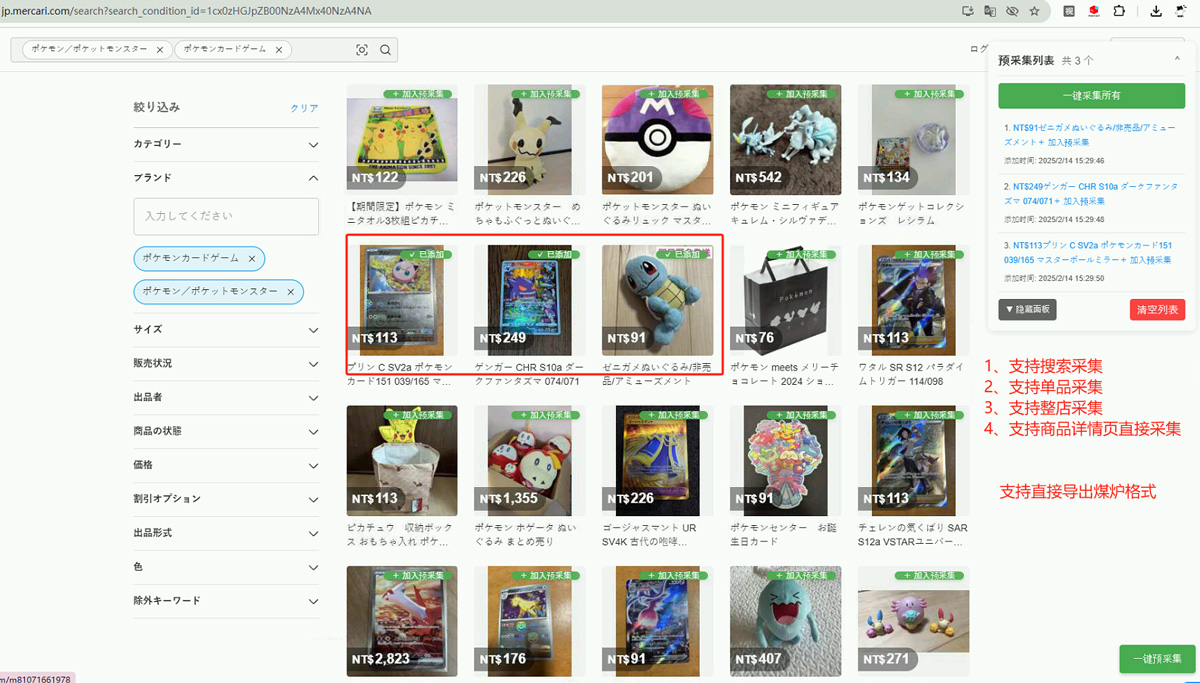The height and width of the screenshot is (683, 1200).
Task: Type in the brand 入力してください field
Action: pos(226,216)
